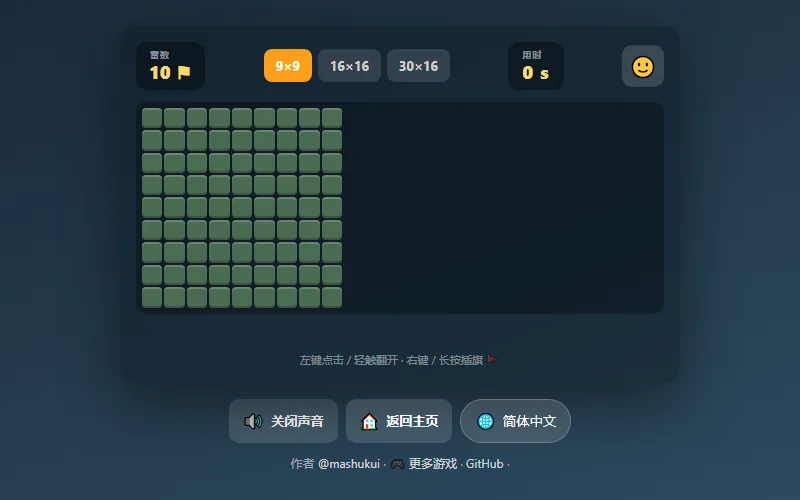Click the gamepad icon before 更多游戏
Viewport: 800px width, 500px height.
[x=397, y=464]
